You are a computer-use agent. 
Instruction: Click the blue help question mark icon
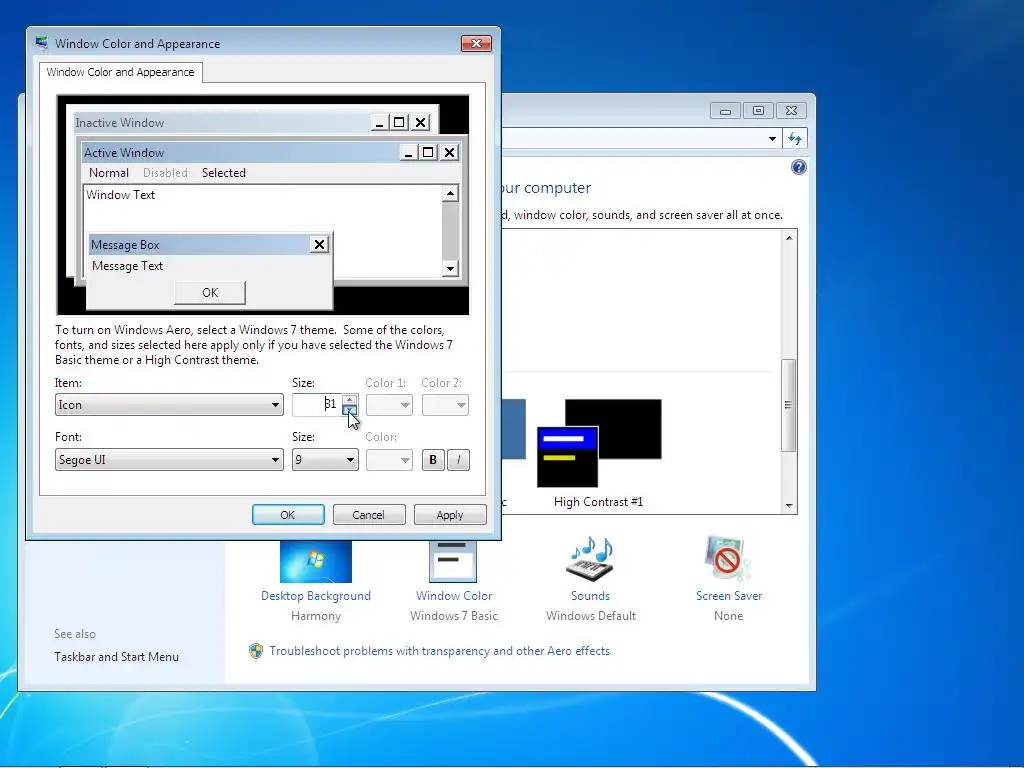pos(798,167)
